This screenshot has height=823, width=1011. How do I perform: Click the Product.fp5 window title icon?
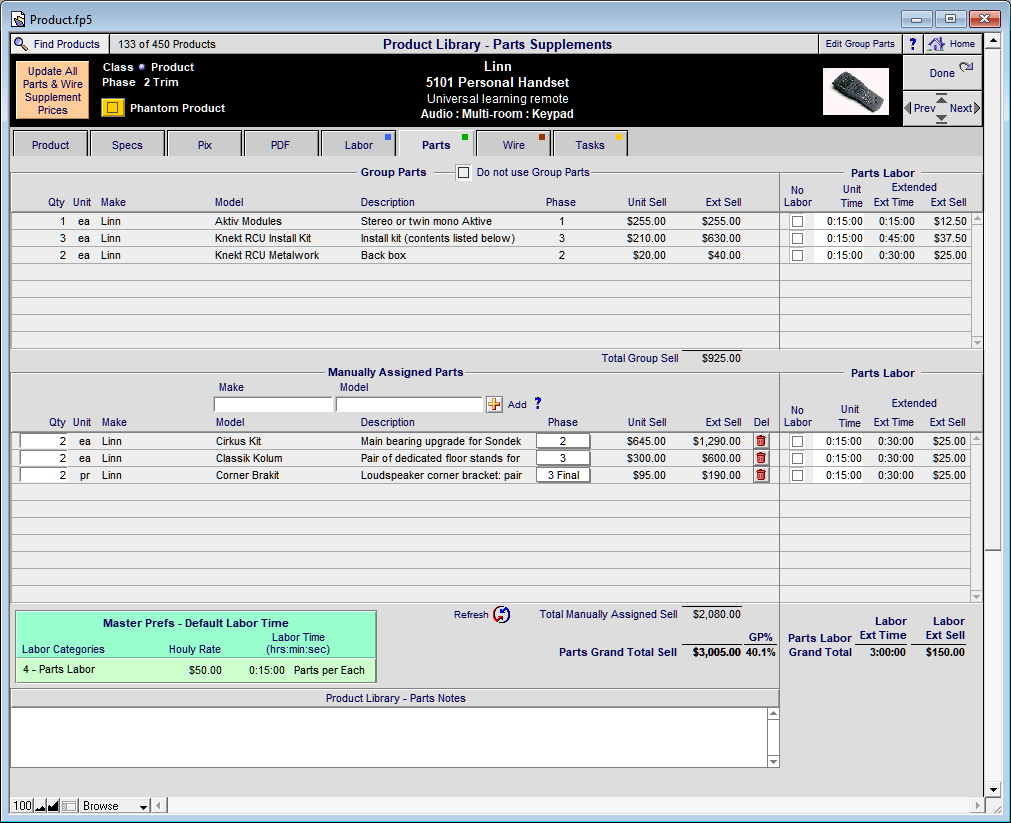(19, 19)
